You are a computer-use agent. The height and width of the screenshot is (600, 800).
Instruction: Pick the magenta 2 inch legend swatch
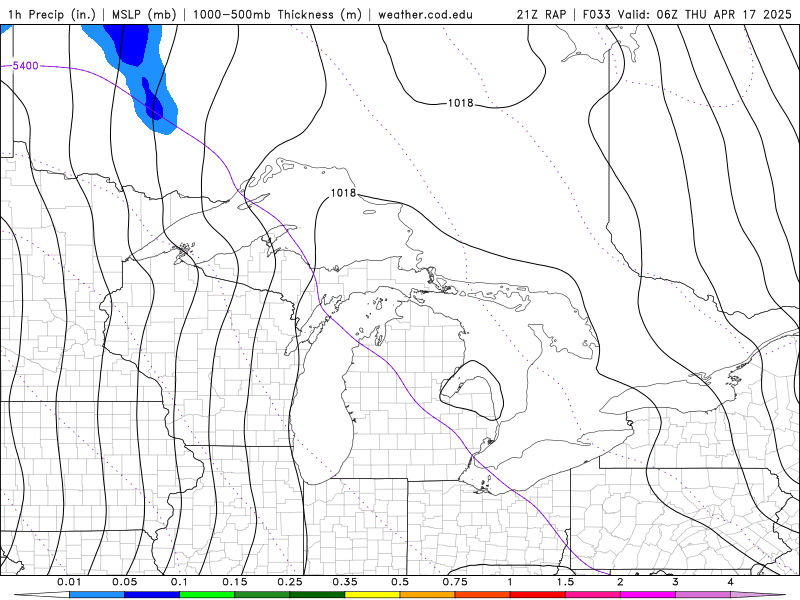pos(648,595)
